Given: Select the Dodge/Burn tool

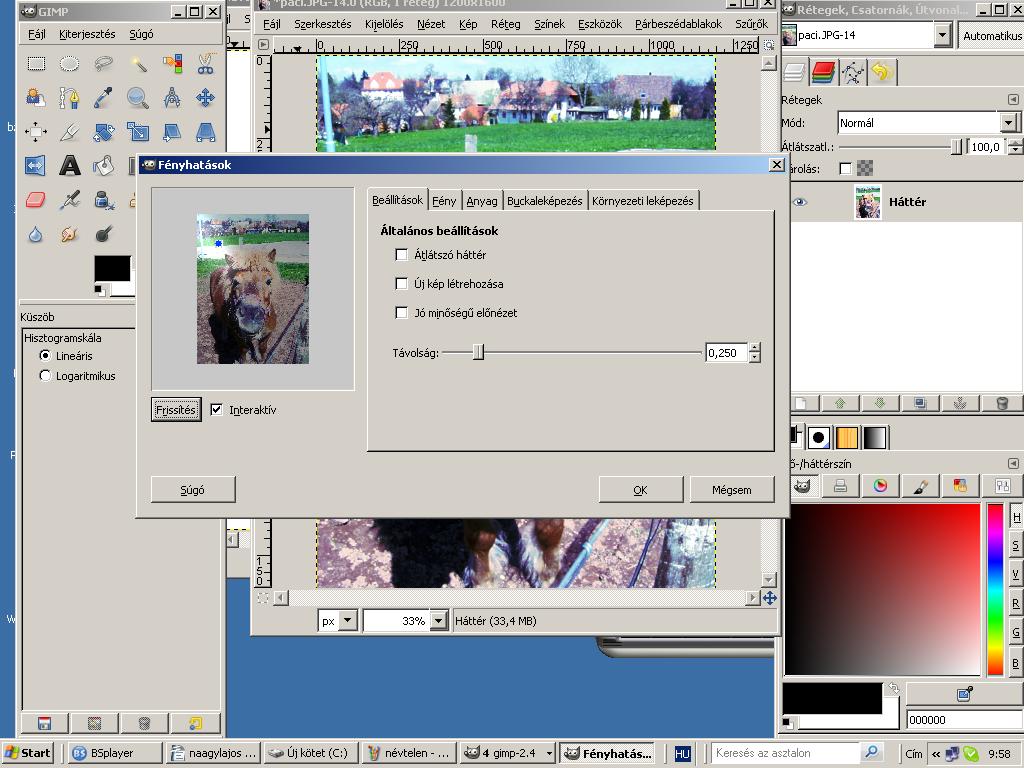Looking at the screenshot, I should [103, 234].
